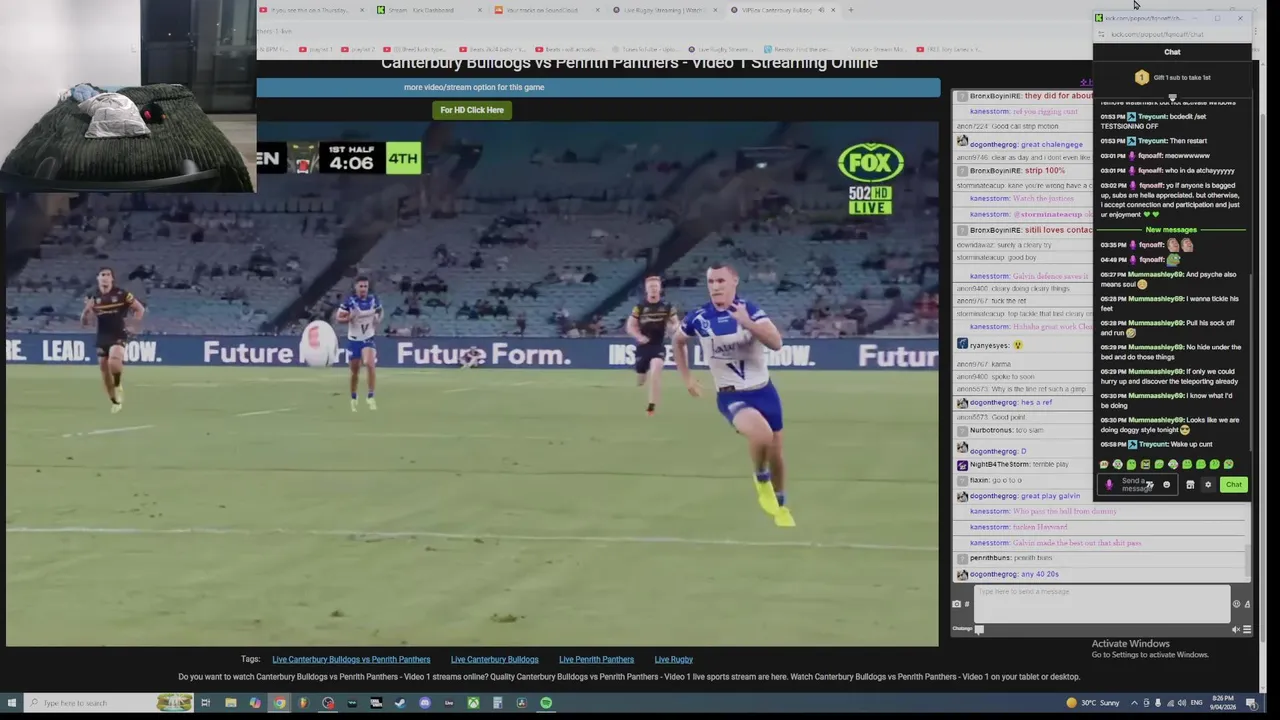The image size is (1280, 720).
Task: Click the green Chat button in Kick popout
Action: point(1233,485)
